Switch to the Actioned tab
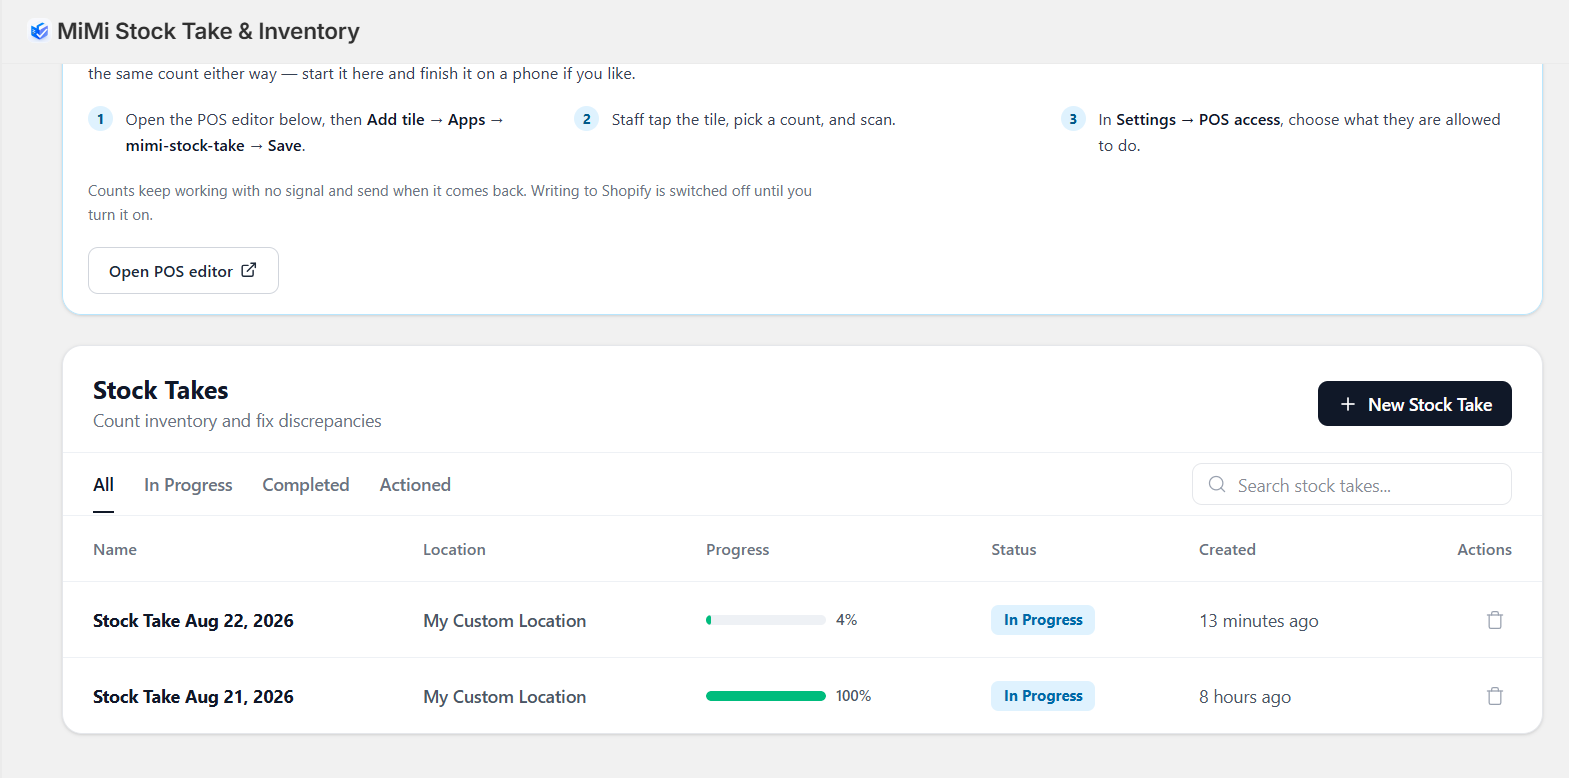 [x=415, y=485]
